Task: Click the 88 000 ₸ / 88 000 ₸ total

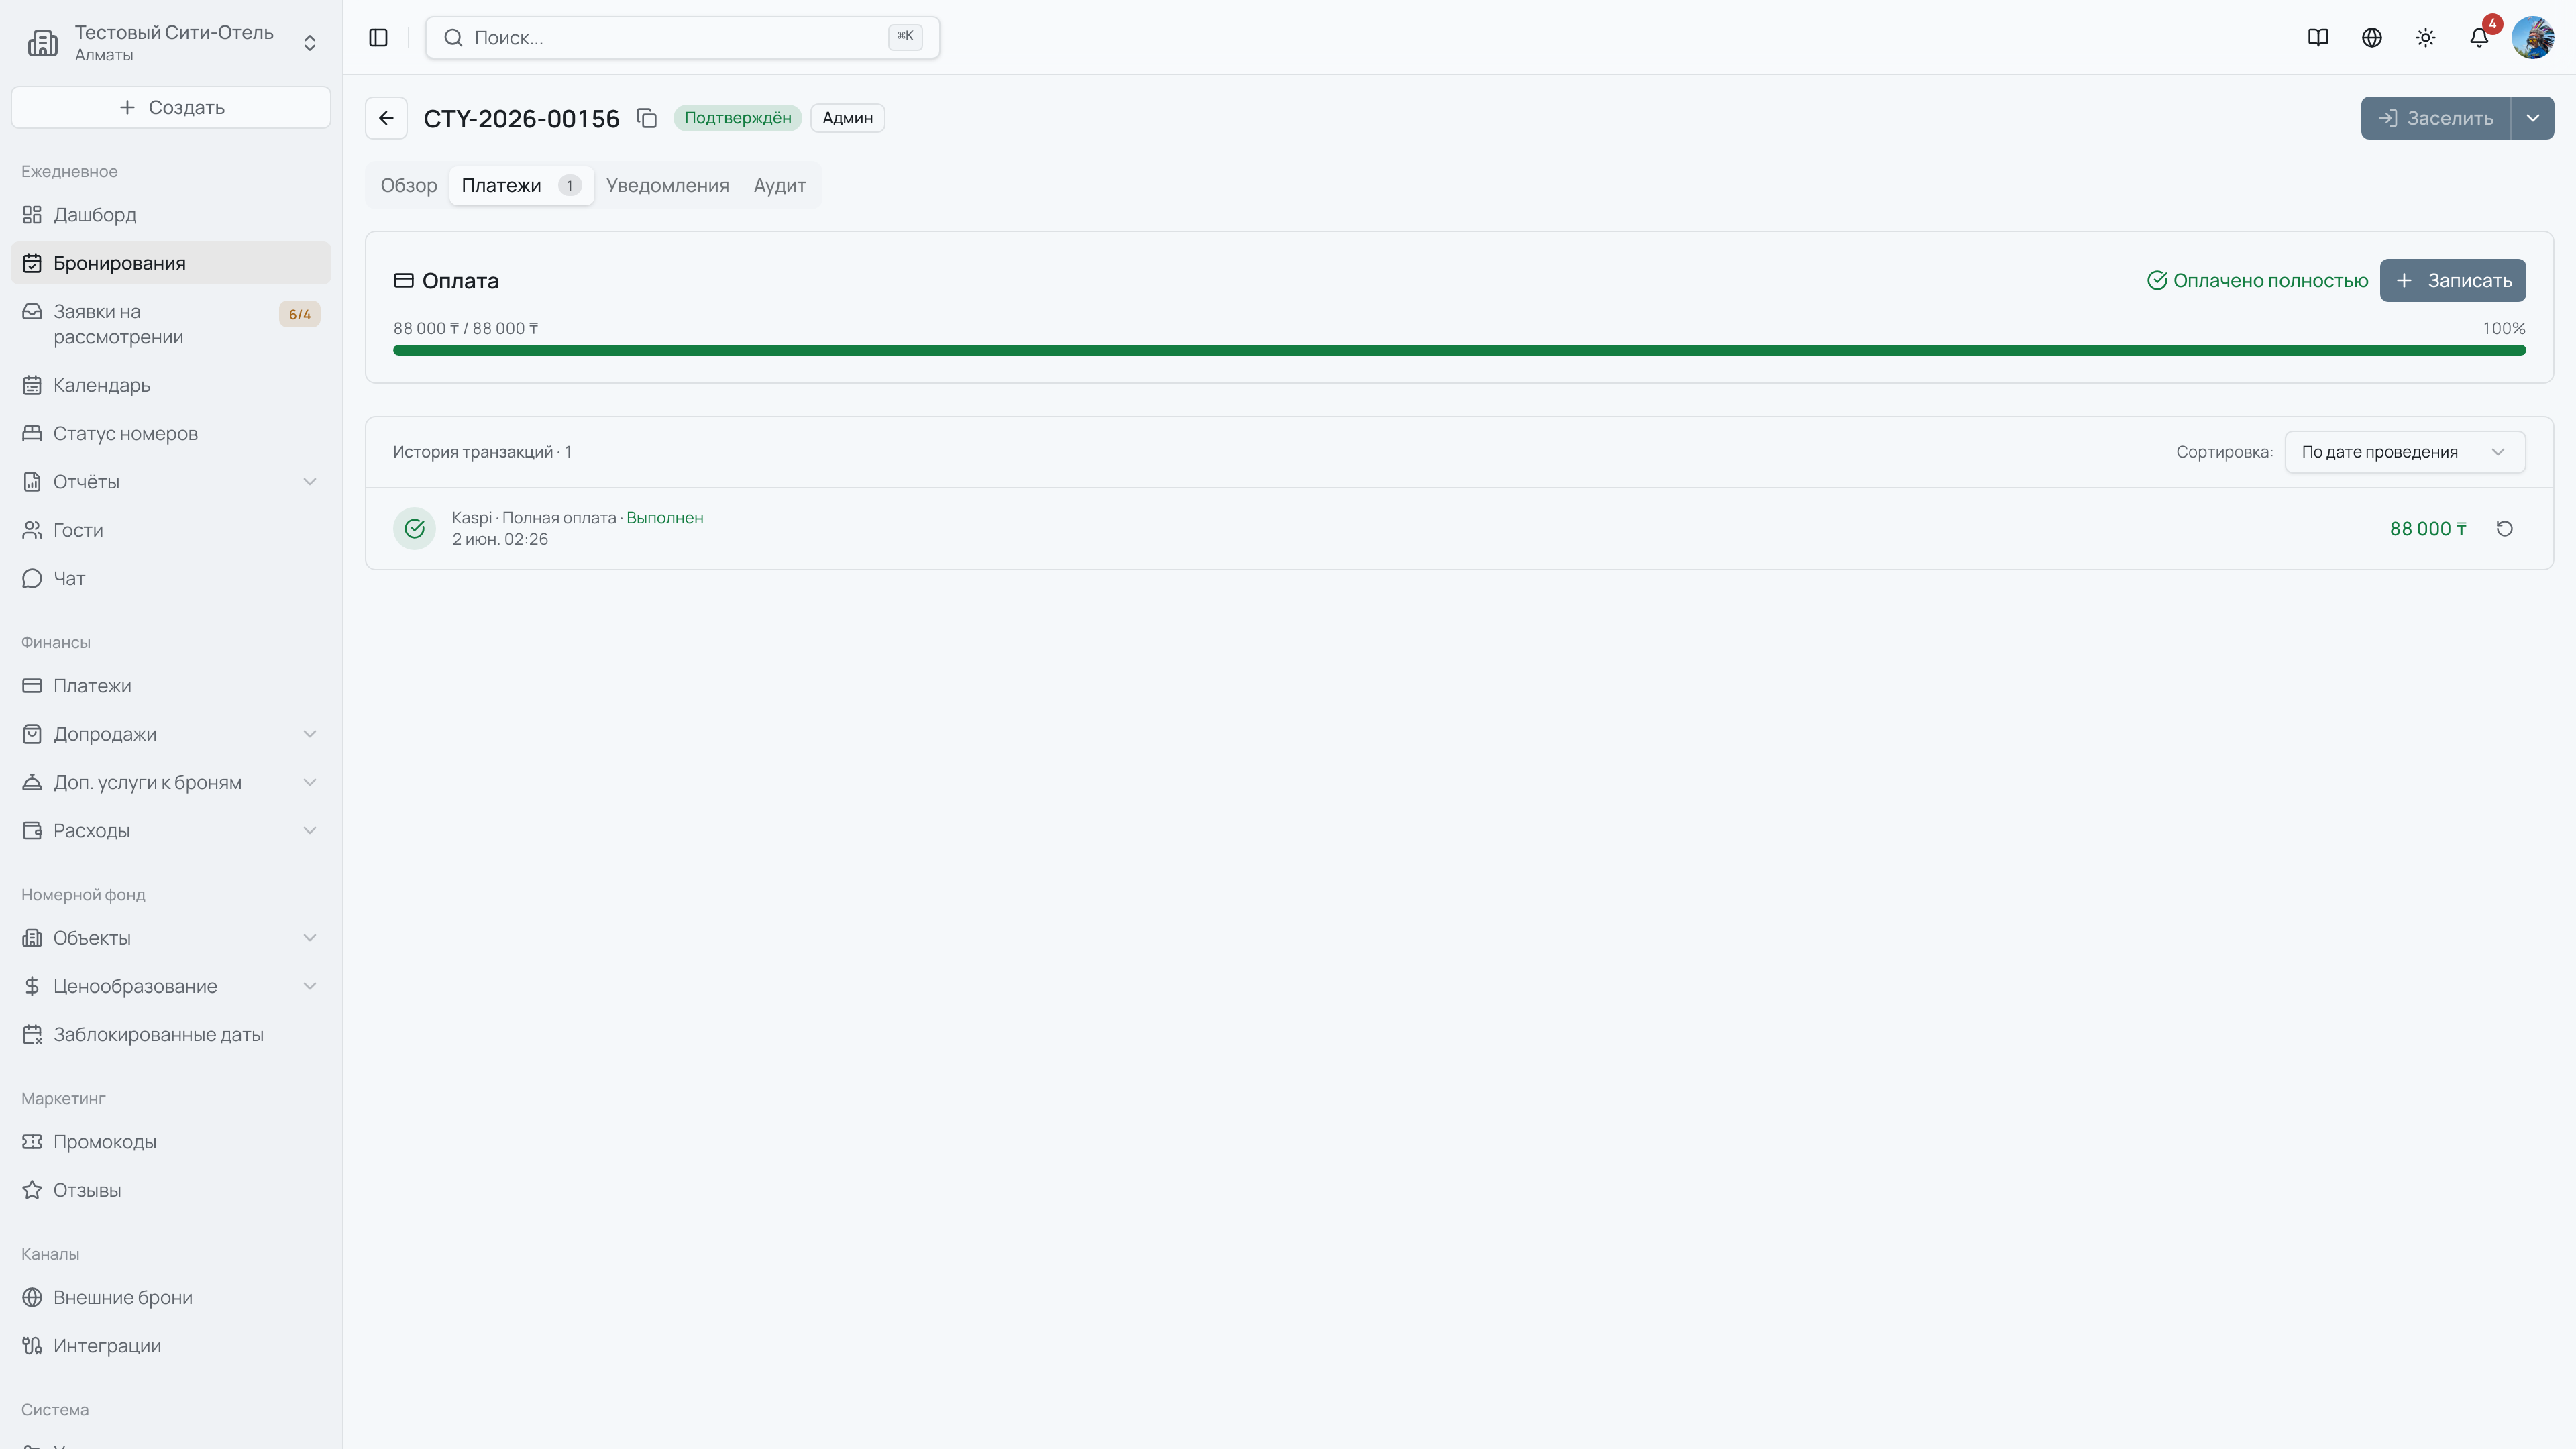Action: pyautogui.click(x=465, y=328)
